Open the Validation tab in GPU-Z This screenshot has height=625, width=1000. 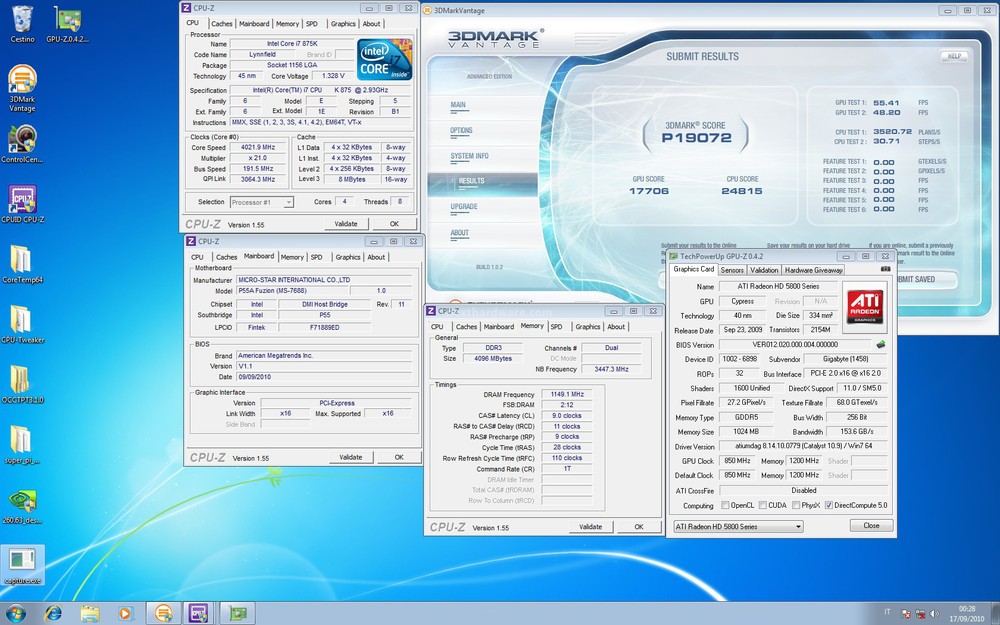pos(763,270)
